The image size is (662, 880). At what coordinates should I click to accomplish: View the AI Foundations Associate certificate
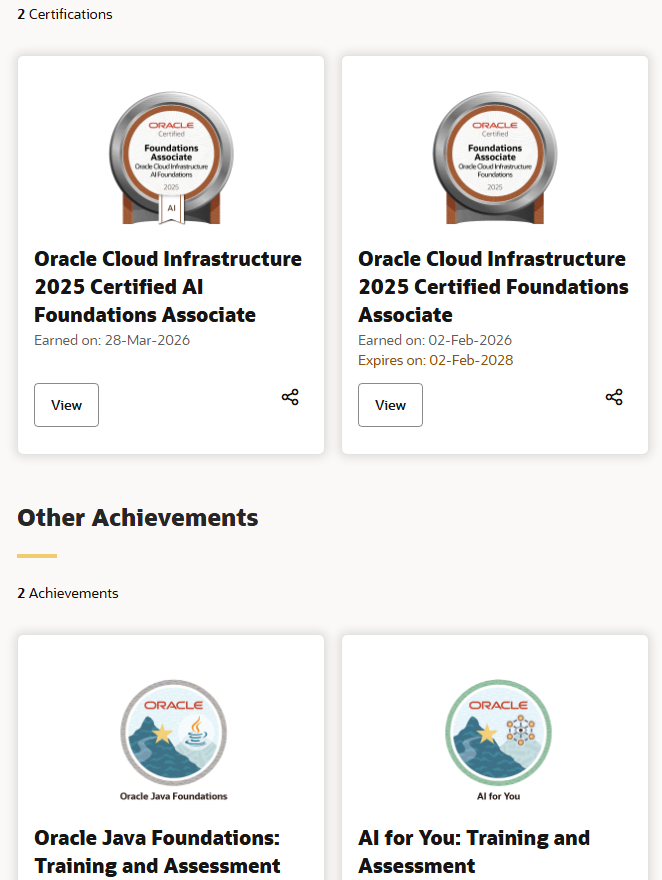(66, 405)
